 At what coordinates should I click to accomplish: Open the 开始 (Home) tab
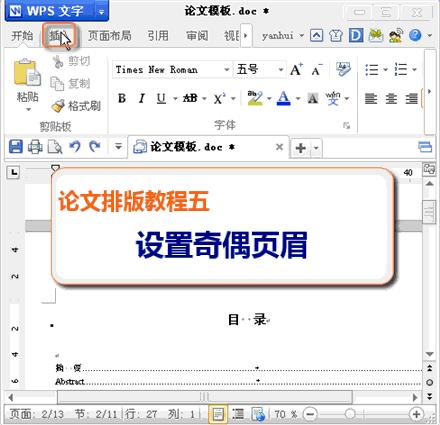coord(22,36)
